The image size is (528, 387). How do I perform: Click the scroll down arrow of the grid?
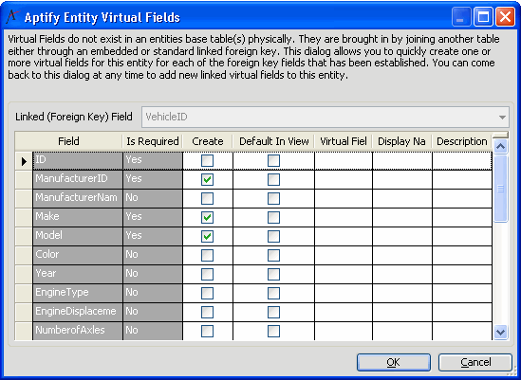[501, 332]
